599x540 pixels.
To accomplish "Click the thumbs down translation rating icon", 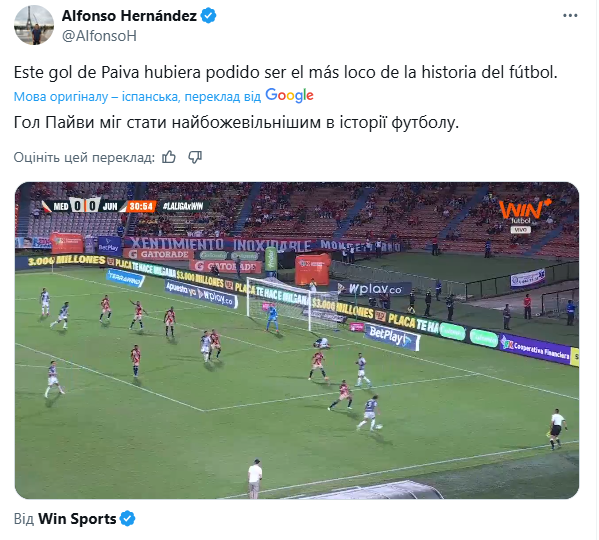I will click(x=195, y=157).
